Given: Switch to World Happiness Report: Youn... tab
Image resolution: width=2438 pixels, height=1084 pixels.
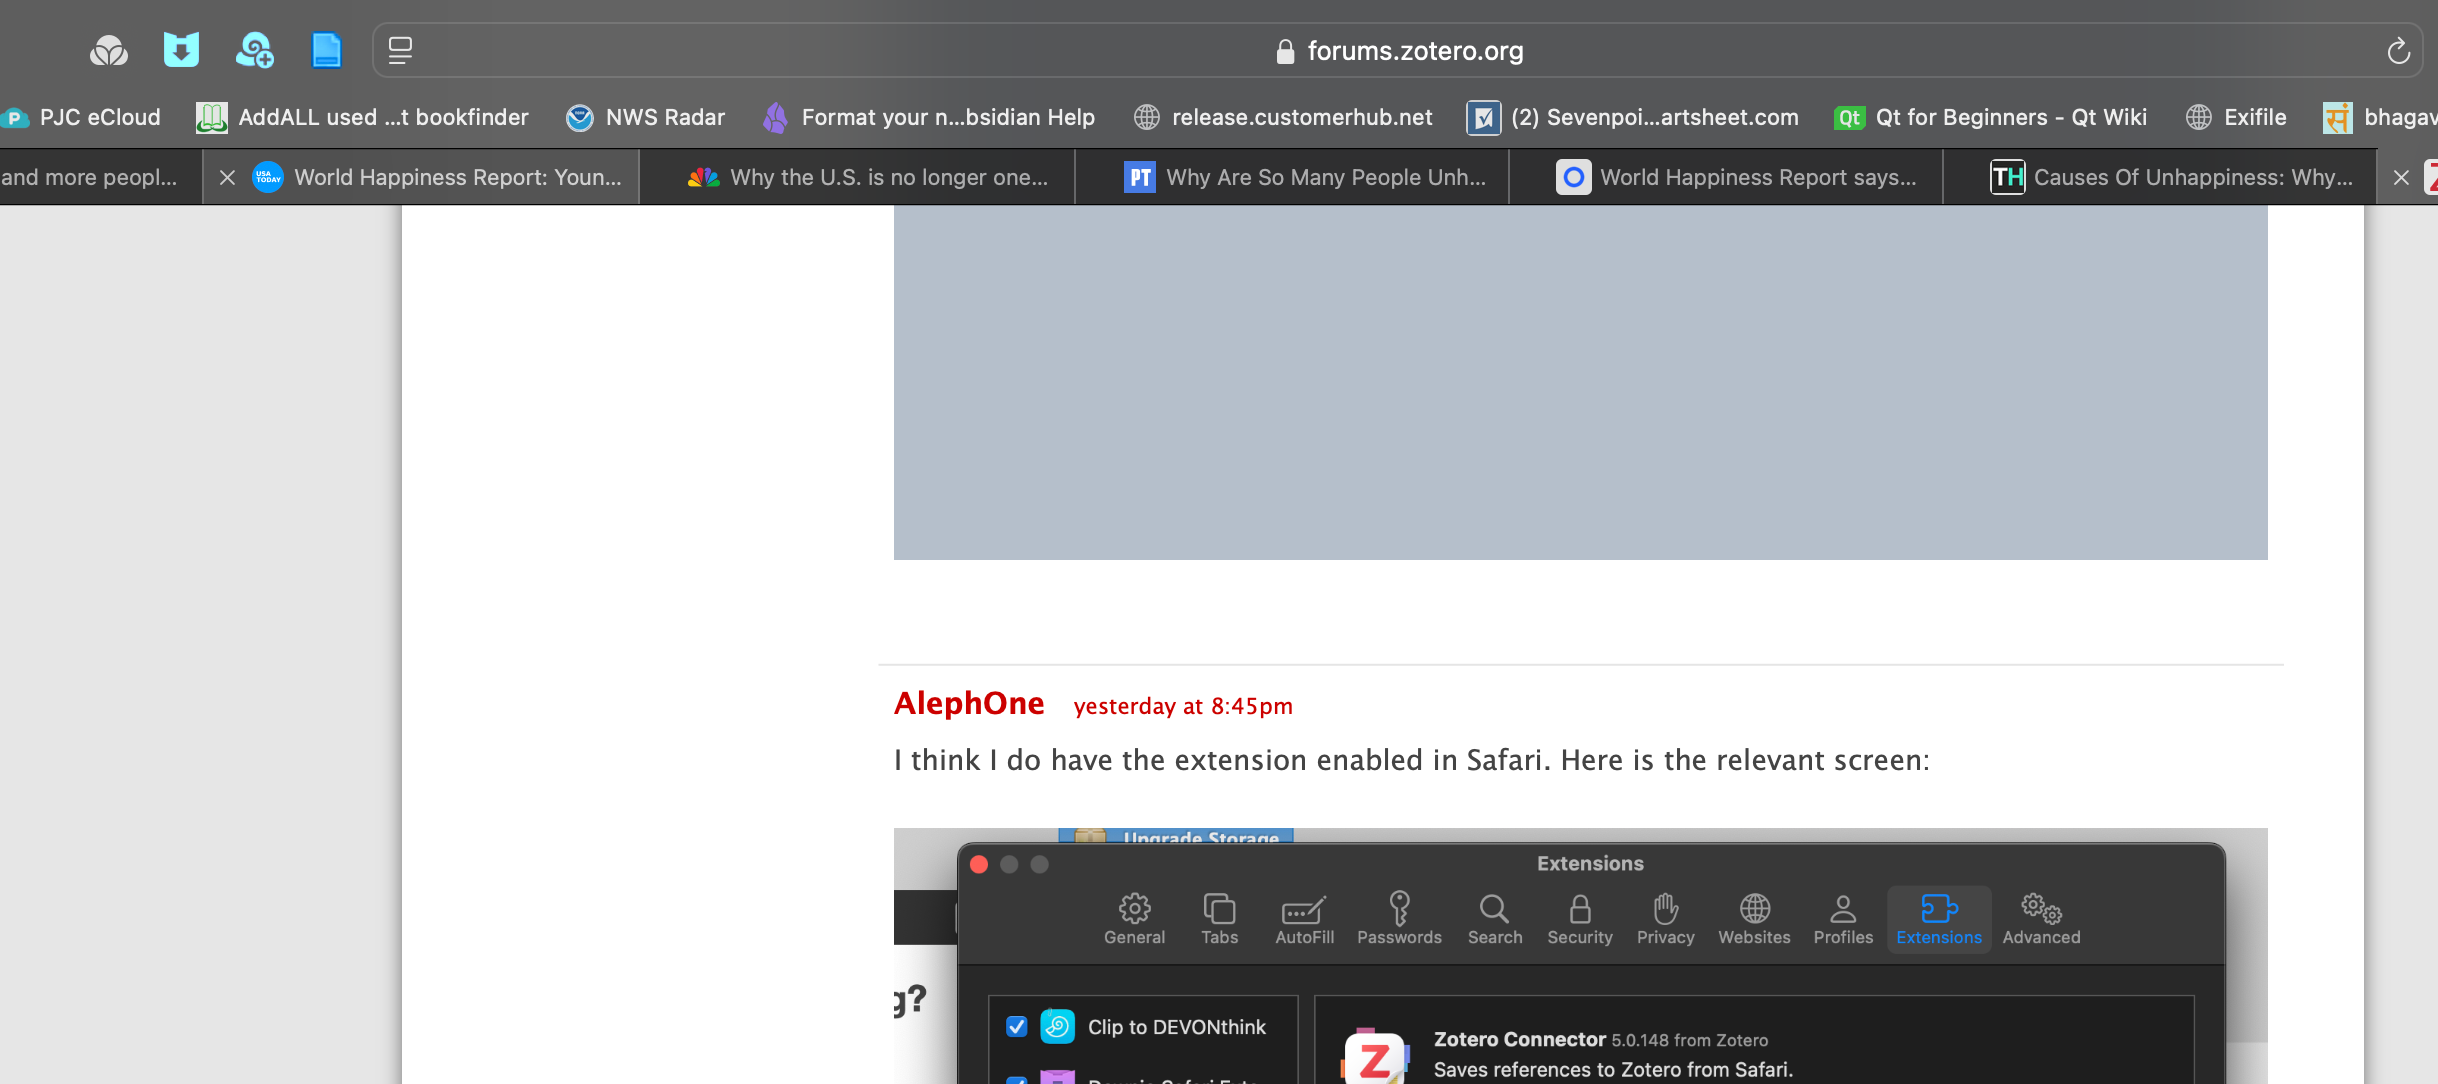Looking at the screenshot, I should click(457, 178).
